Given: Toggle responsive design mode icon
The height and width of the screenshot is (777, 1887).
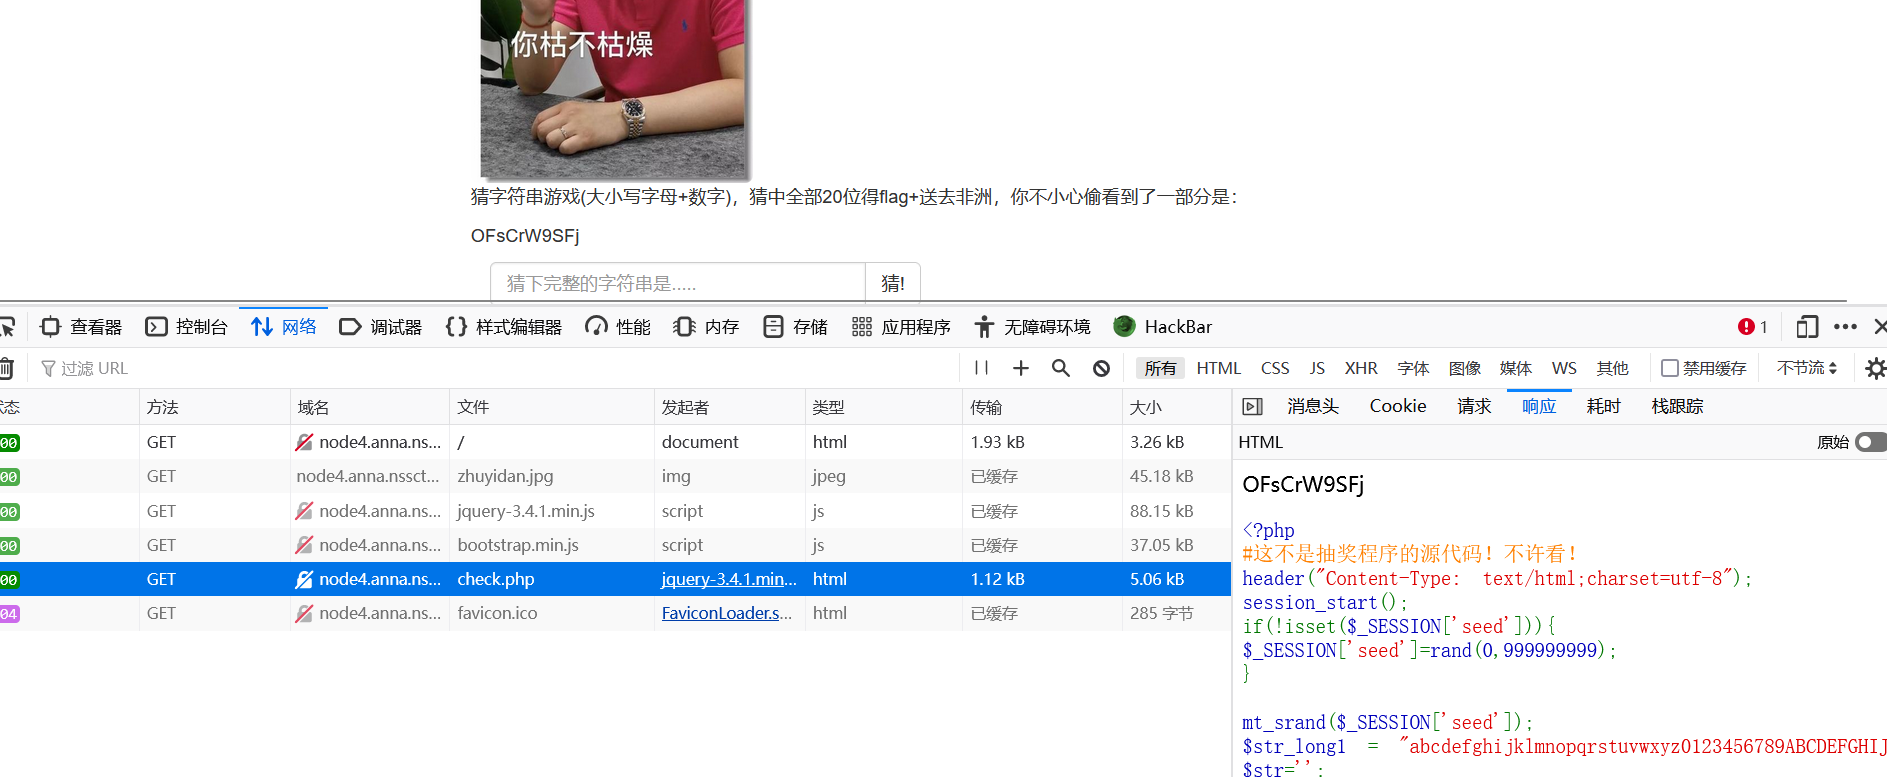Looking at the screenshot, I should 1807,327.
